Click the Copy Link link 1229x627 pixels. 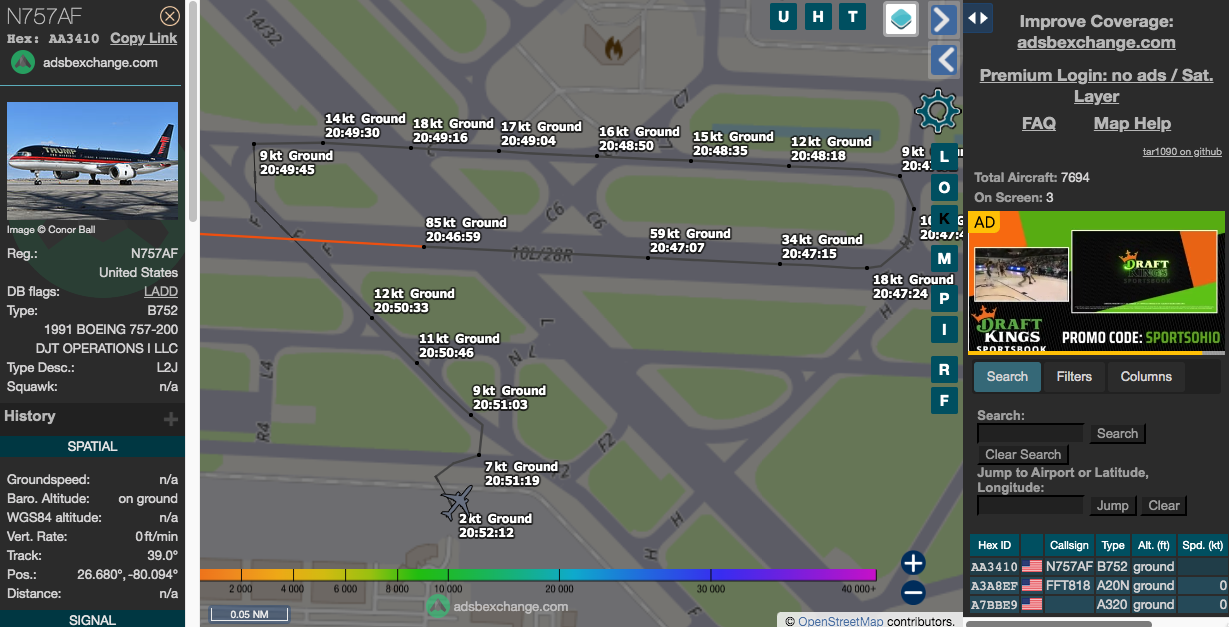click(143, 38)
